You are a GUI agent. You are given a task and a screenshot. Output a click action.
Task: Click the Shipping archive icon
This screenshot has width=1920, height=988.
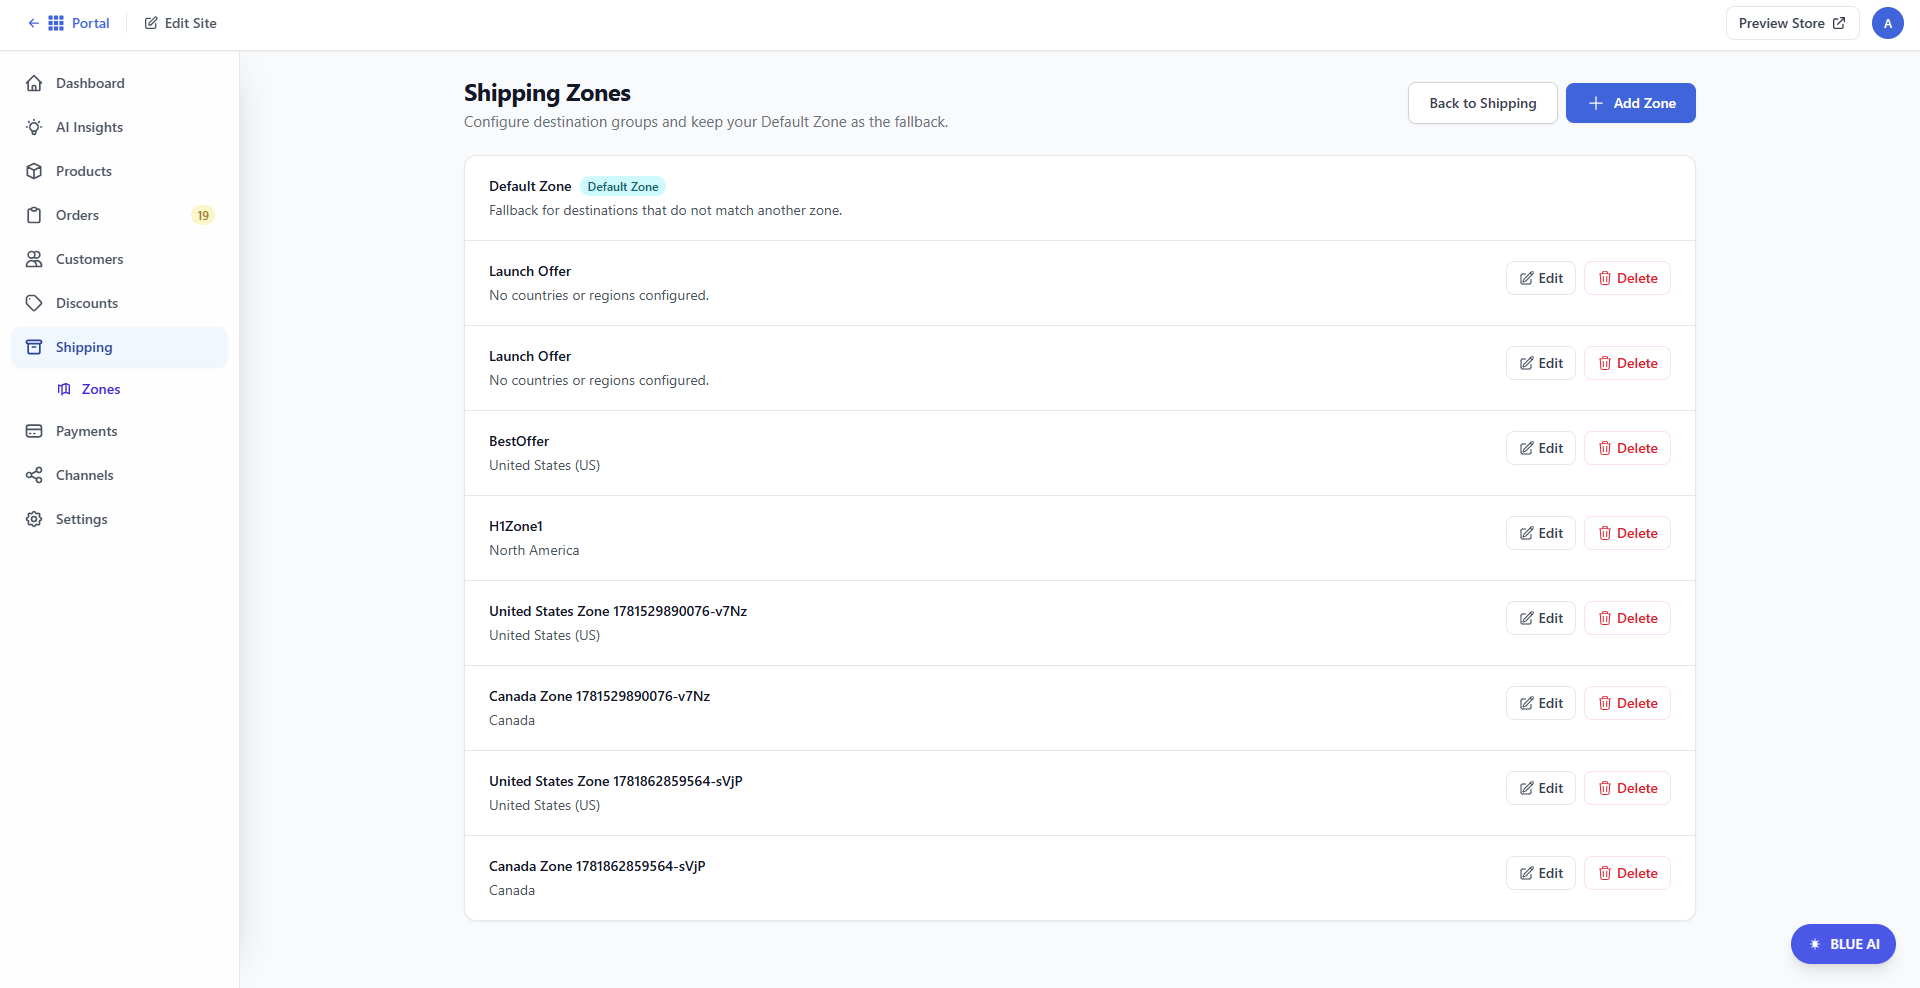coord(34,347)
